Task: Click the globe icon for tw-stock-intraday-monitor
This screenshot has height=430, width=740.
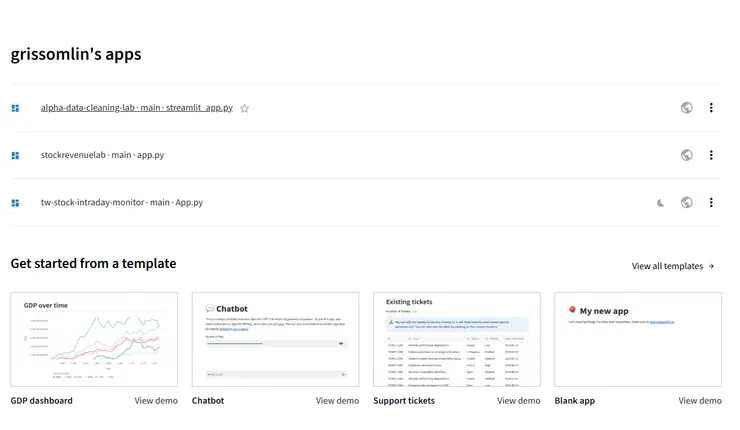Action: [x=687, y=202]
